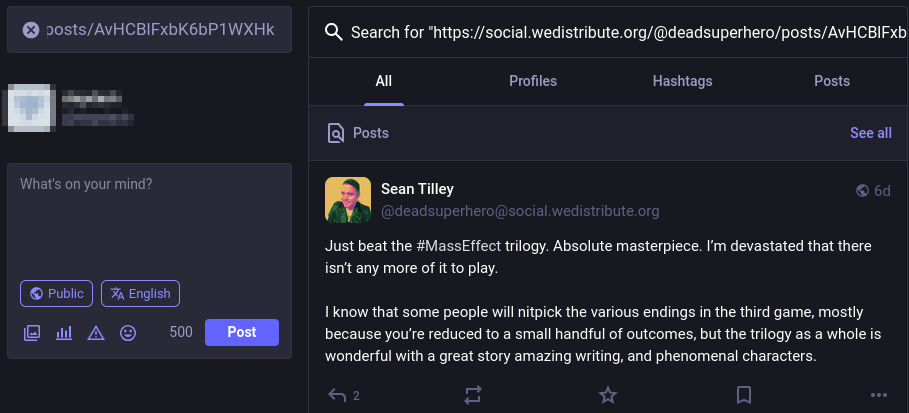The image size is (909, 413).
Task: Open the Posts search tab
Action: point(832,81)
